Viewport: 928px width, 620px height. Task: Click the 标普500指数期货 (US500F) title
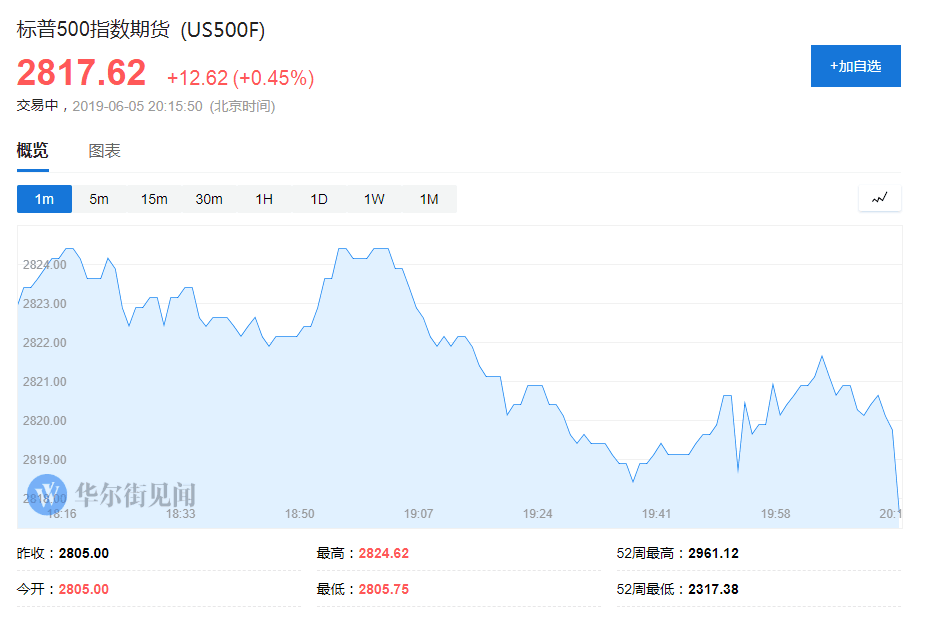point(141,30)
